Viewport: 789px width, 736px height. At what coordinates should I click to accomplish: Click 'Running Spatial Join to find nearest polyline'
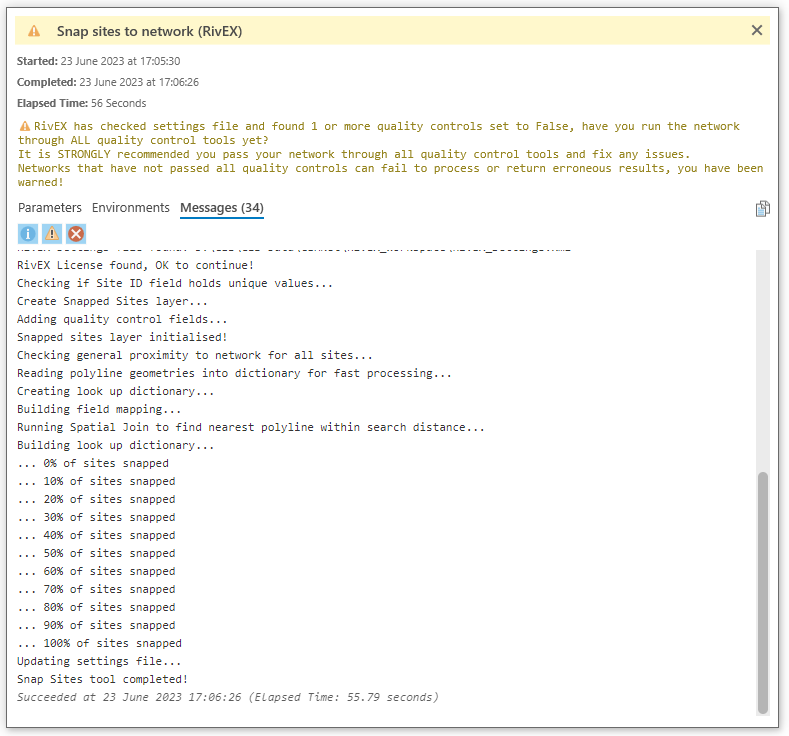click(x=251, y=427)
